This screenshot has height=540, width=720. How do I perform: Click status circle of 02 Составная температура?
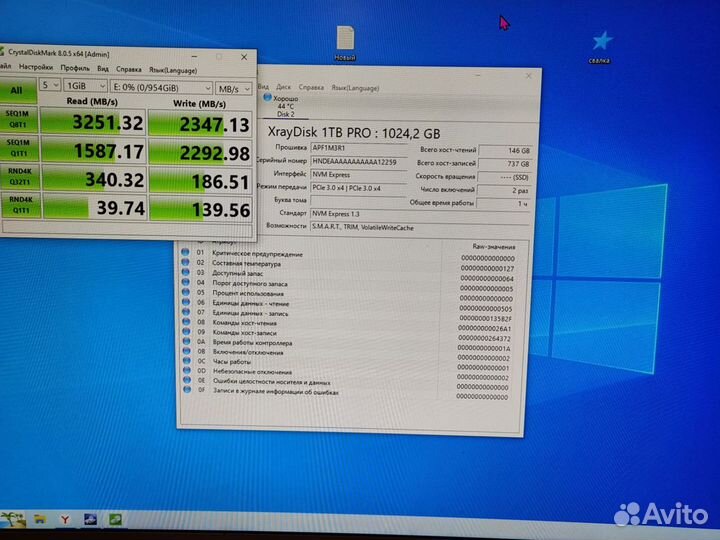click(185, 262)
